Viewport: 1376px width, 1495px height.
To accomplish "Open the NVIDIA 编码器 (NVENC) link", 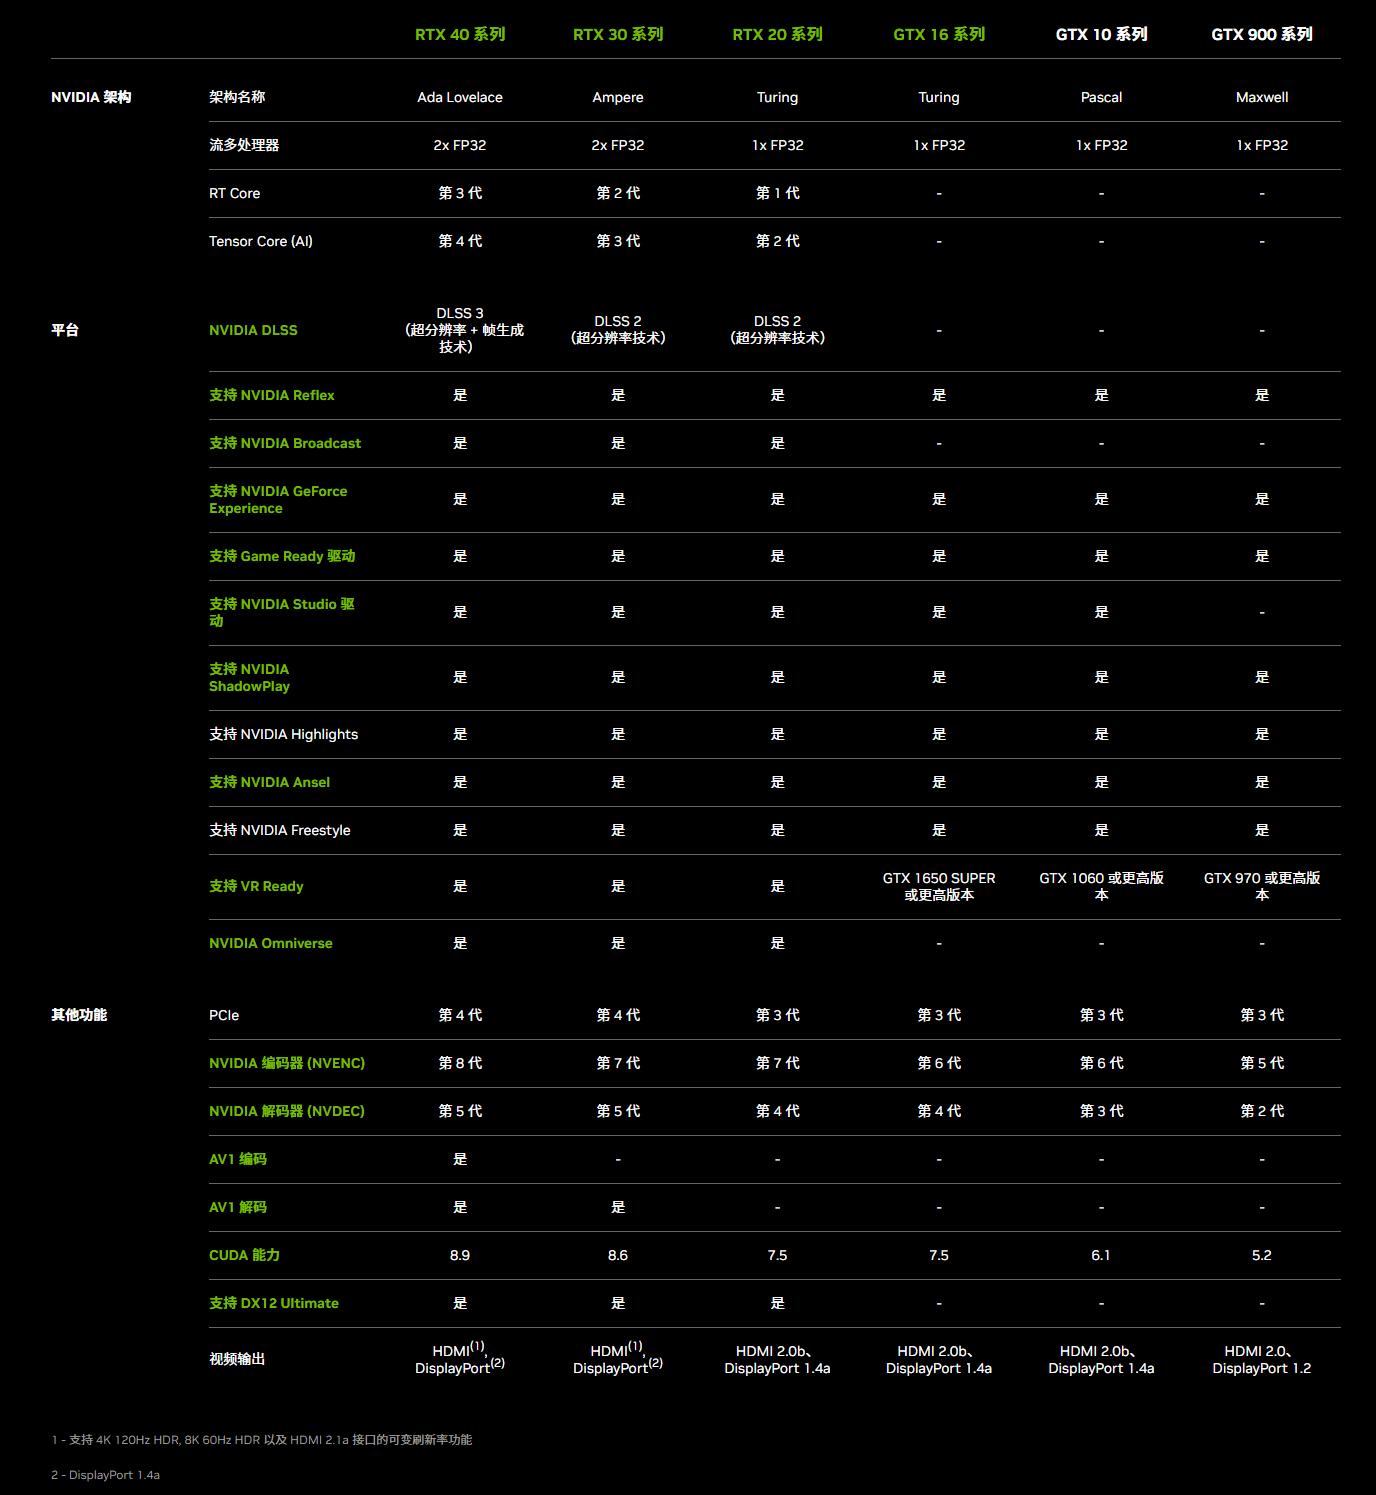I will pyautogui.click(x=287, y=1063).
